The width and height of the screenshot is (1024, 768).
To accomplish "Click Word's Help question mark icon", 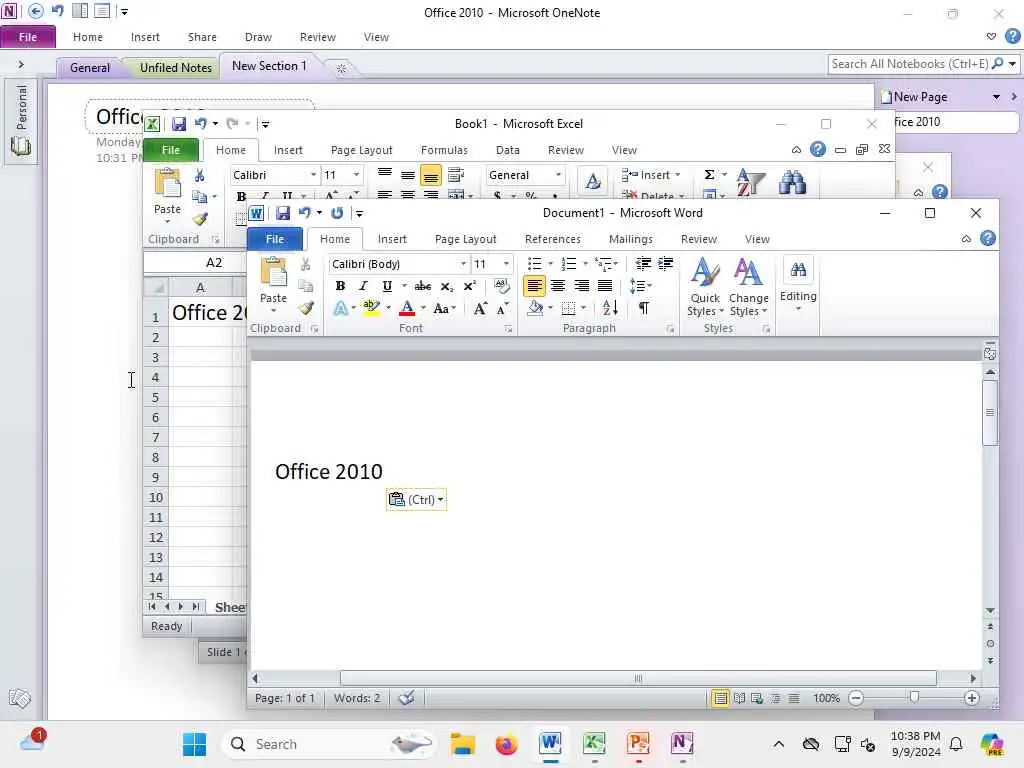I will point(988,238).
